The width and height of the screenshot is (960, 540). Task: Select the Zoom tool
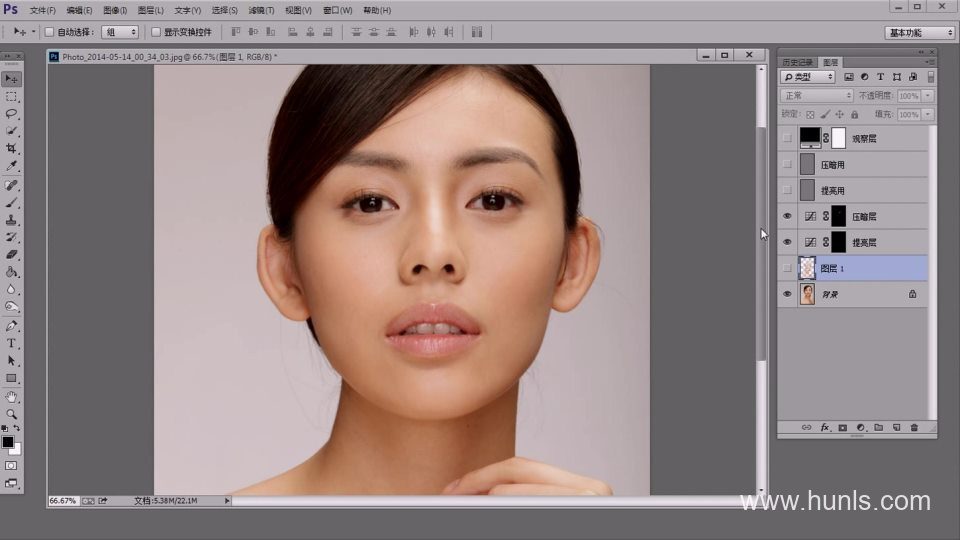[12, 414]
